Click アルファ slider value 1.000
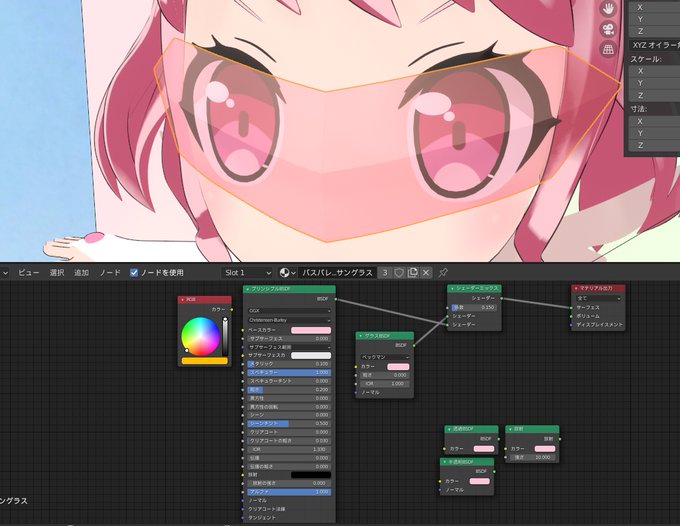 click(x=289, y=492)
